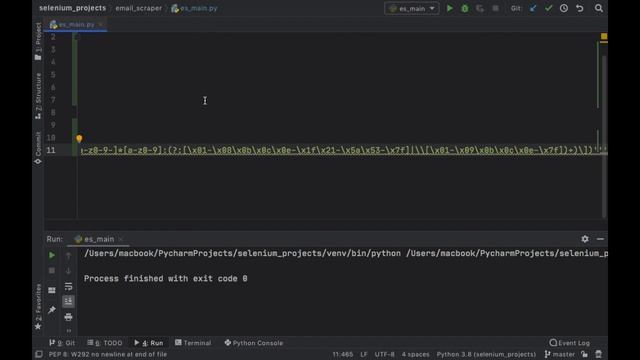Show Git history clock icon
The image size is (640, 360).
[x=564, y=8]
